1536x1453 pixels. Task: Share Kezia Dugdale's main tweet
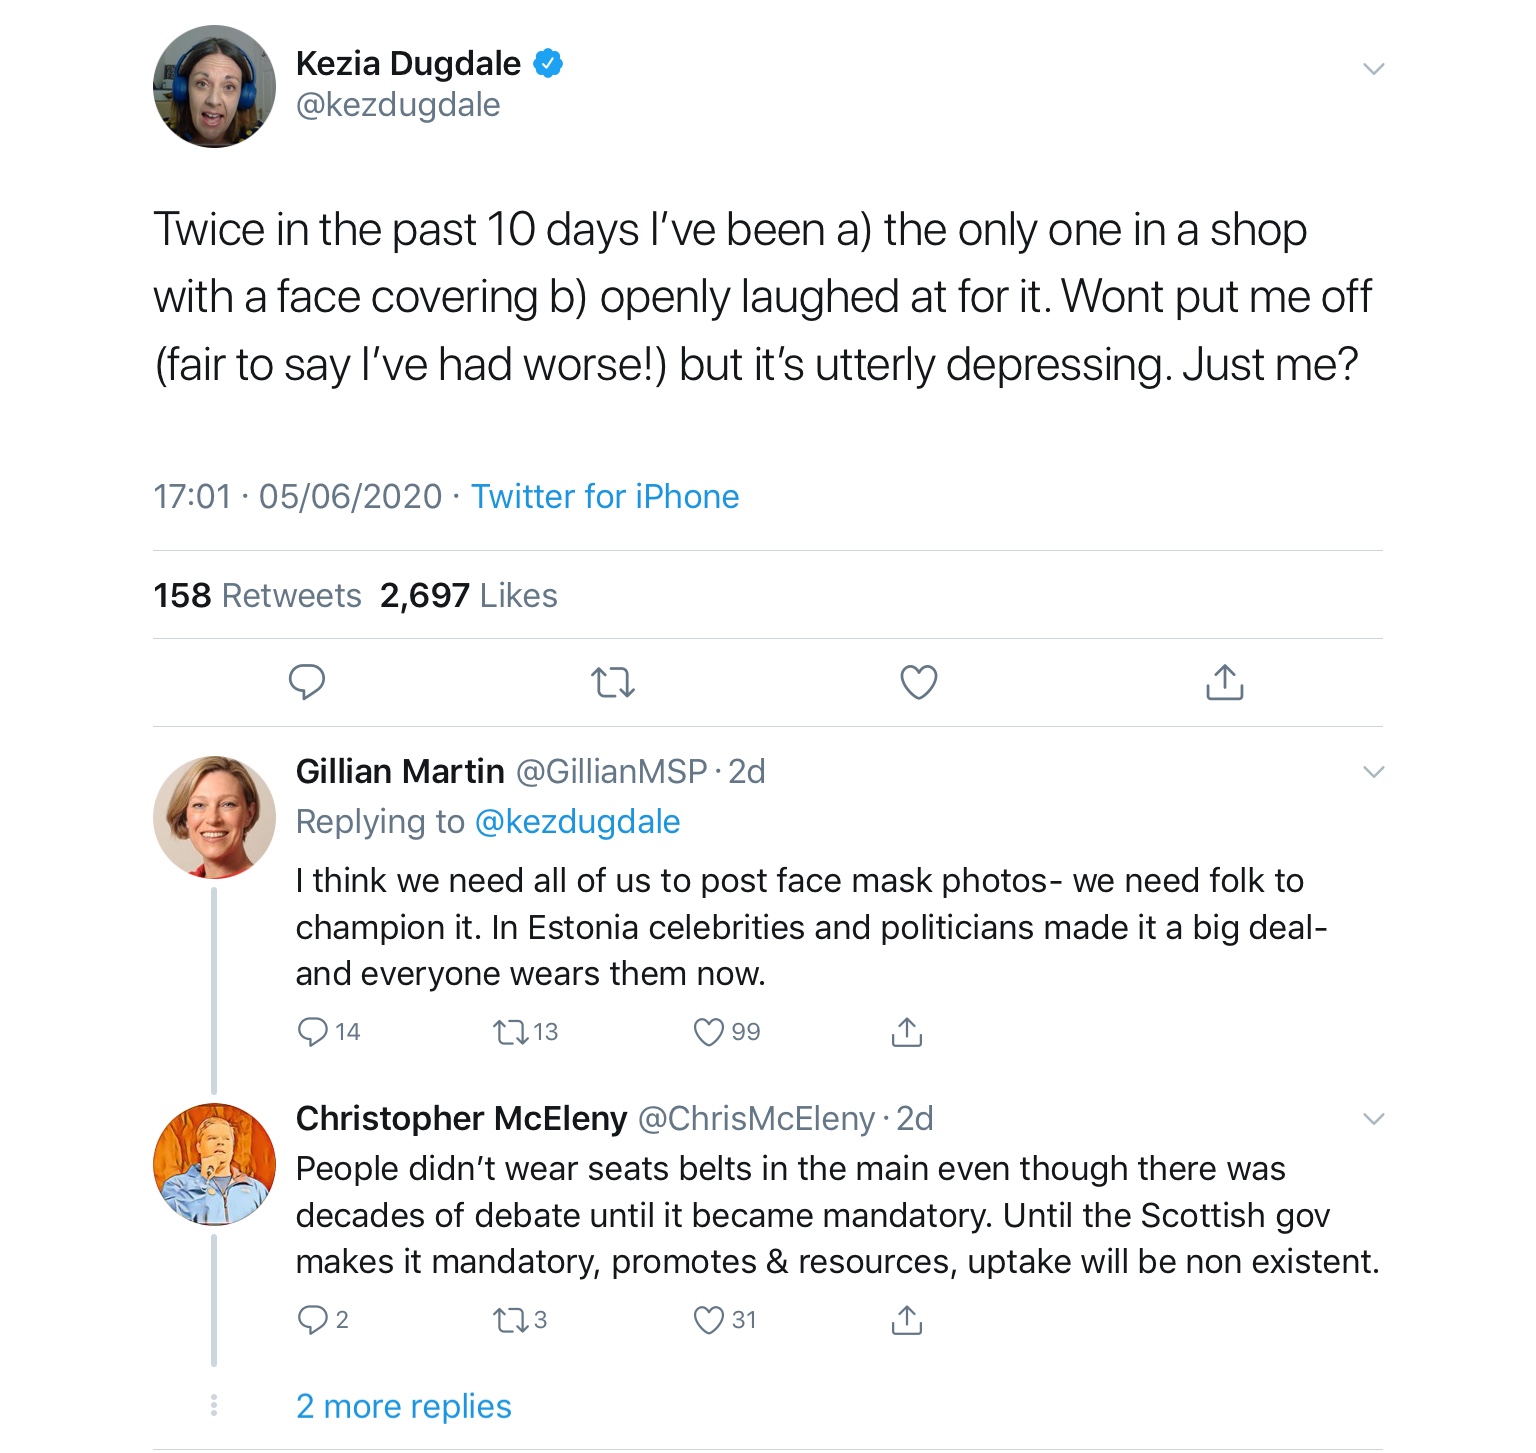click(x=1224, y=682)
